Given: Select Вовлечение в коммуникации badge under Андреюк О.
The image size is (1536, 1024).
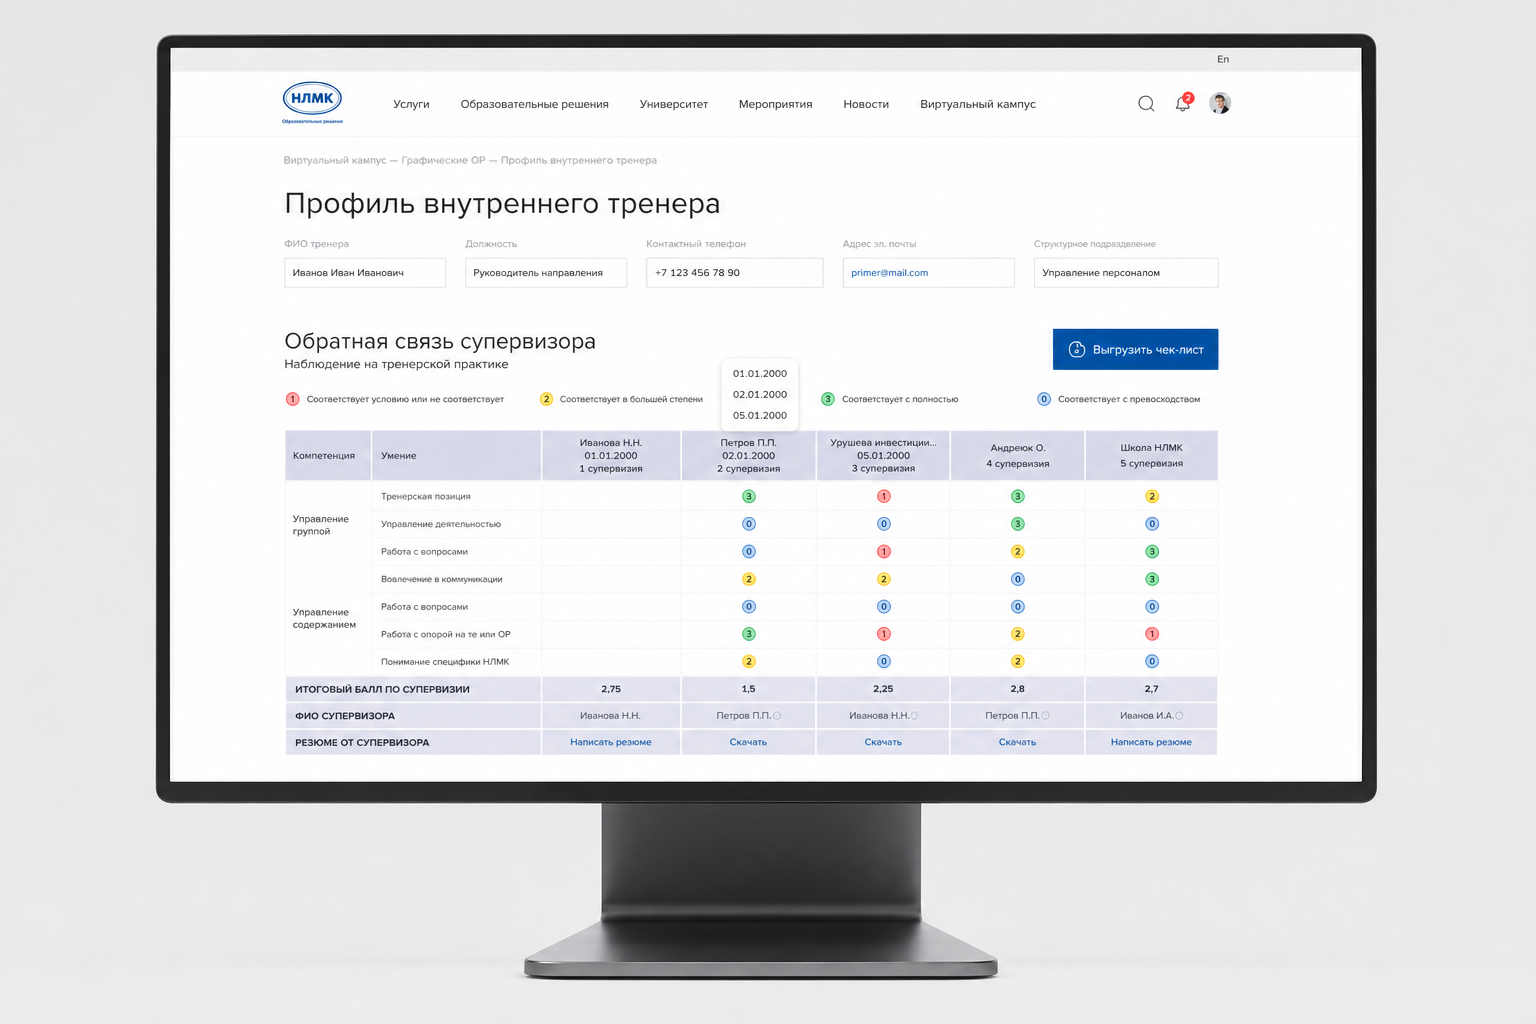Looking at the screenshot, I should [1018, 579].
